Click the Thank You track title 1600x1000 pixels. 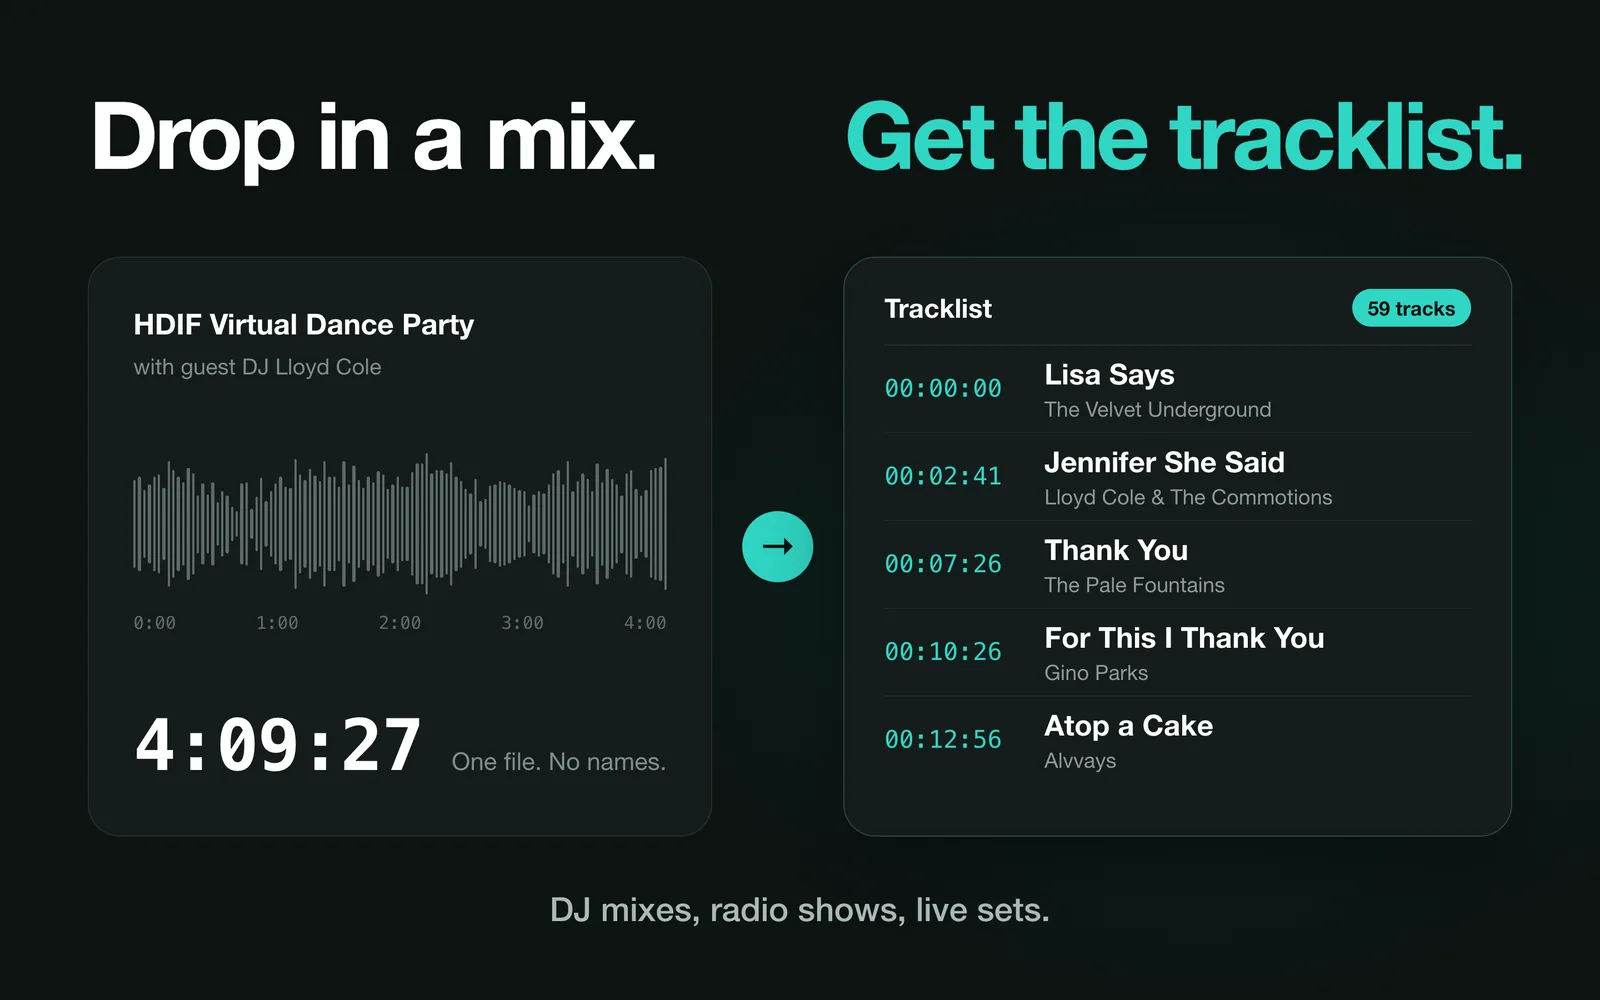click(x=1116, y=550)
